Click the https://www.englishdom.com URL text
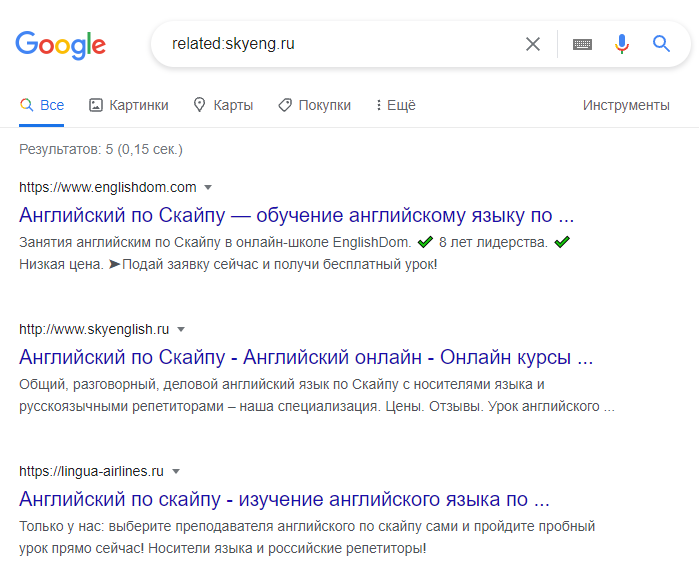The width and height of the screenshot is (699, 575). [x=107, y=187]
